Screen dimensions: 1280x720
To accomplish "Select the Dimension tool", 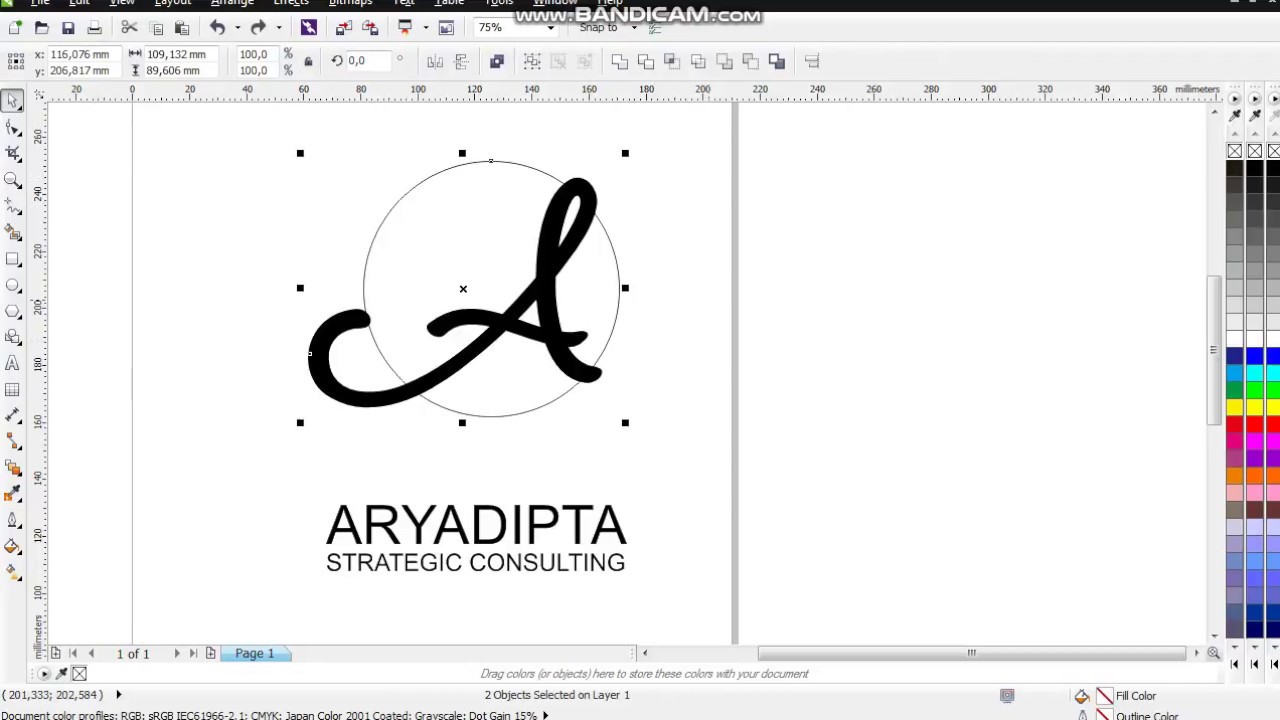I will pyautogui.click(x=12, y=416).
